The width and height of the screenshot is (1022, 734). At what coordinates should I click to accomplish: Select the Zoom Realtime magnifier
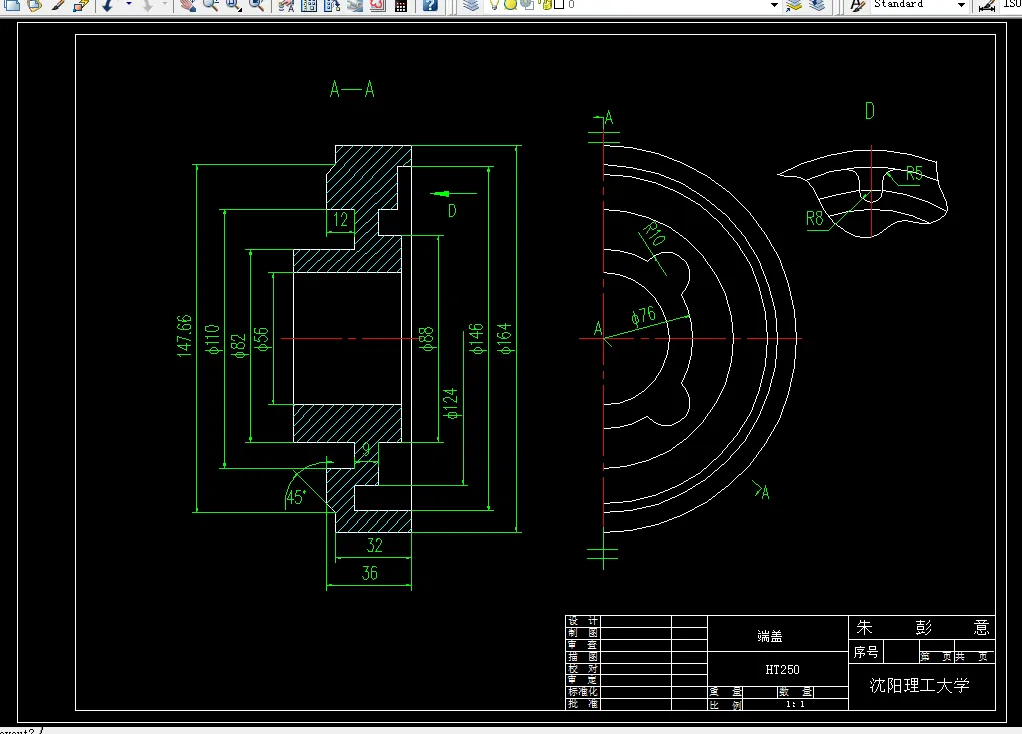tap(210, 5)
